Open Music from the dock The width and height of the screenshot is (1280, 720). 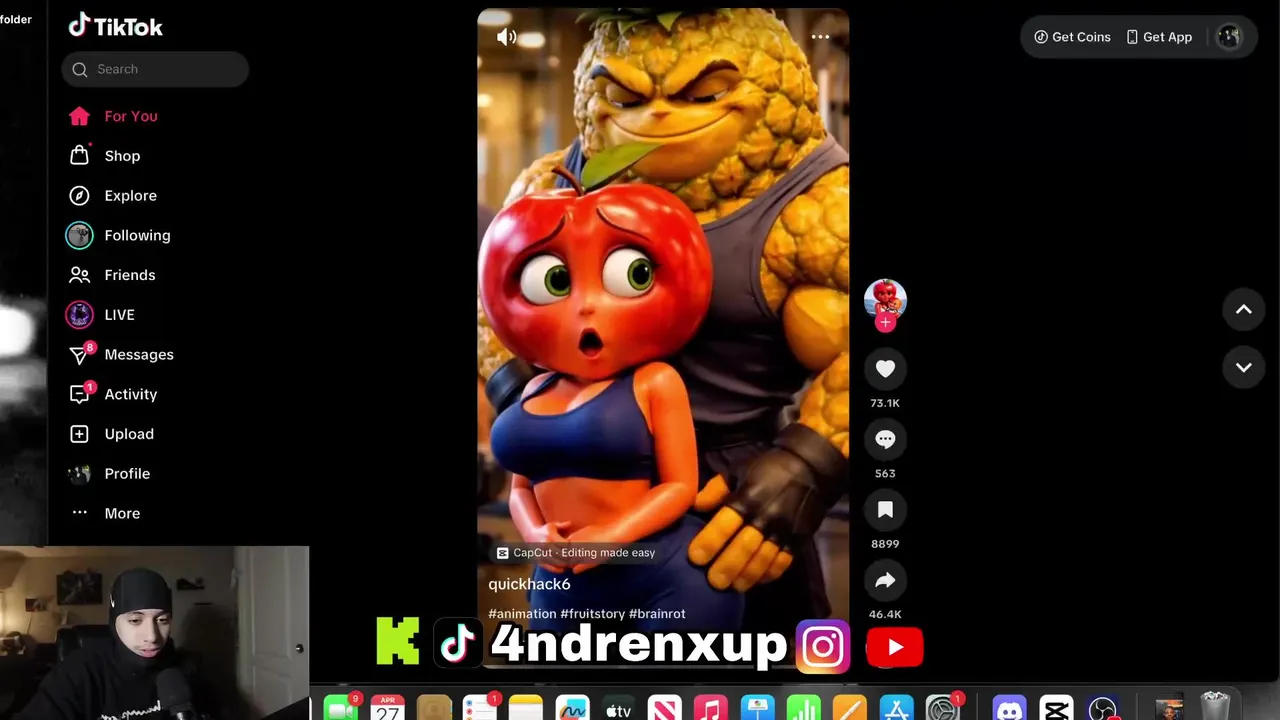[711, 708]
